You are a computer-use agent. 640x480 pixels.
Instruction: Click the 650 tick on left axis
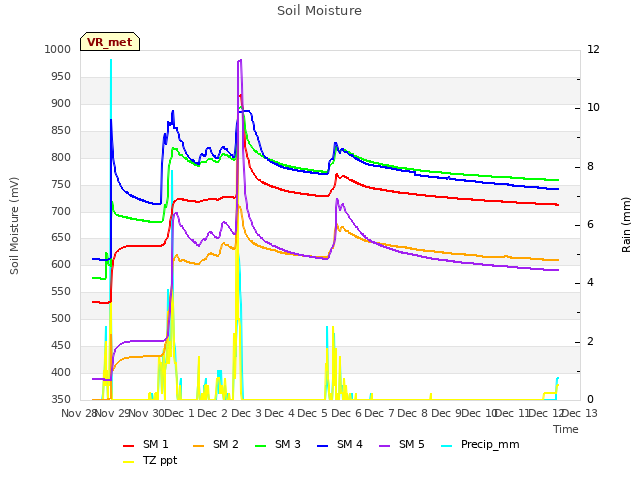point(61,237)
